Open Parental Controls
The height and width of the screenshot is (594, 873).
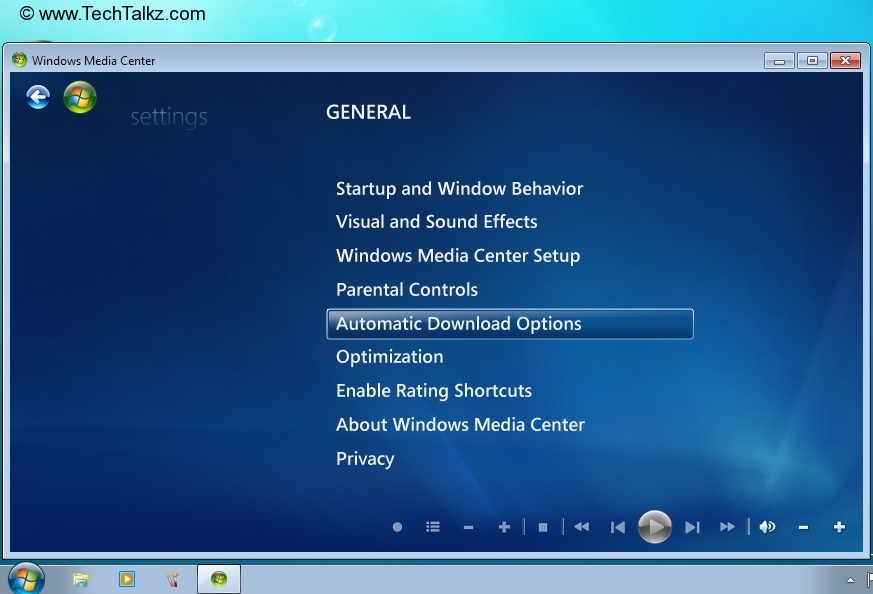406,289
